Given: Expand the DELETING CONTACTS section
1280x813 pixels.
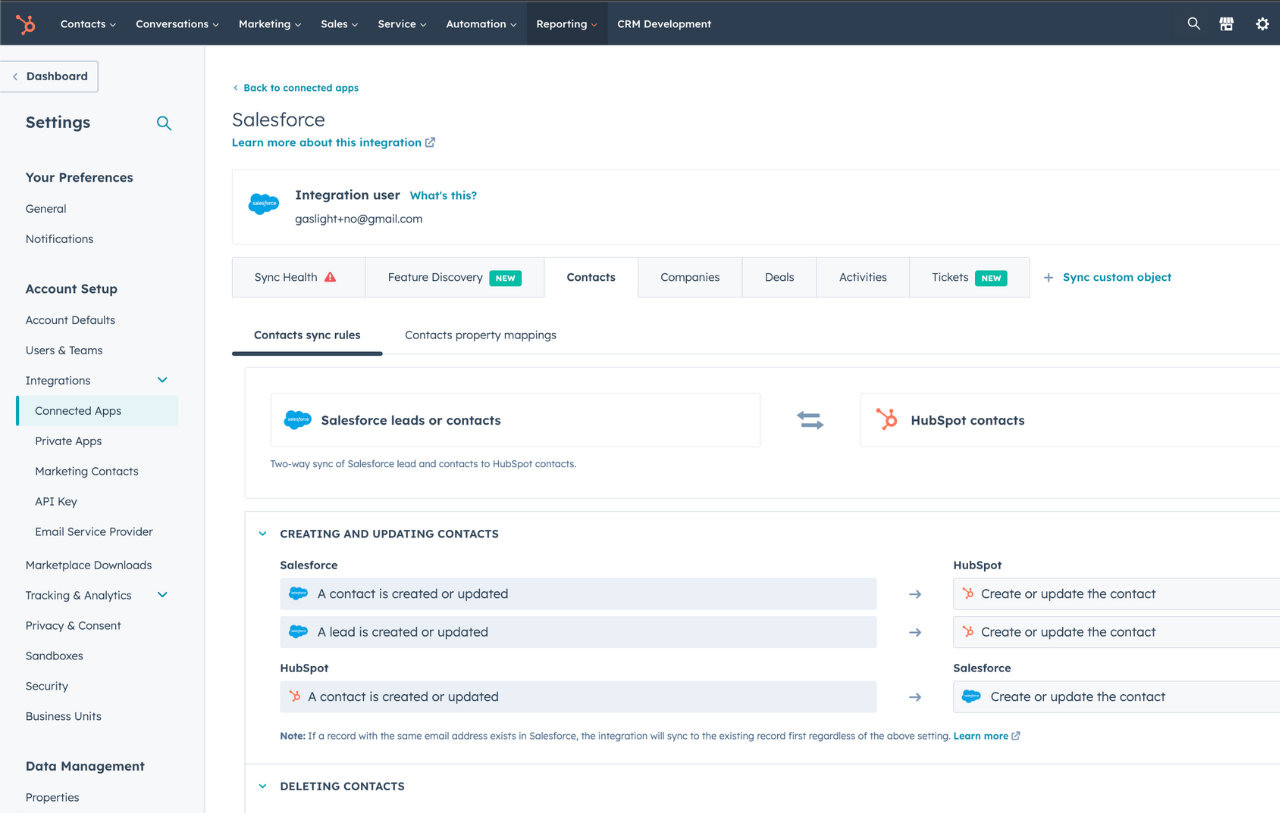Looking at the screenshot, I should tap(262, 786).
